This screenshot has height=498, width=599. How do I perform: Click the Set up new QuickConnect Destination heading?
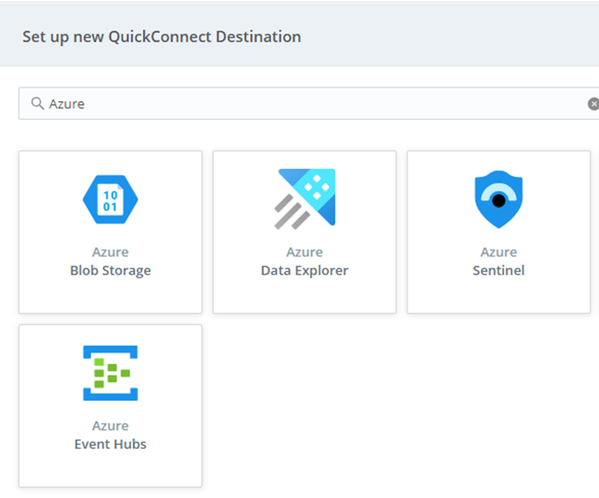point(162,37)
